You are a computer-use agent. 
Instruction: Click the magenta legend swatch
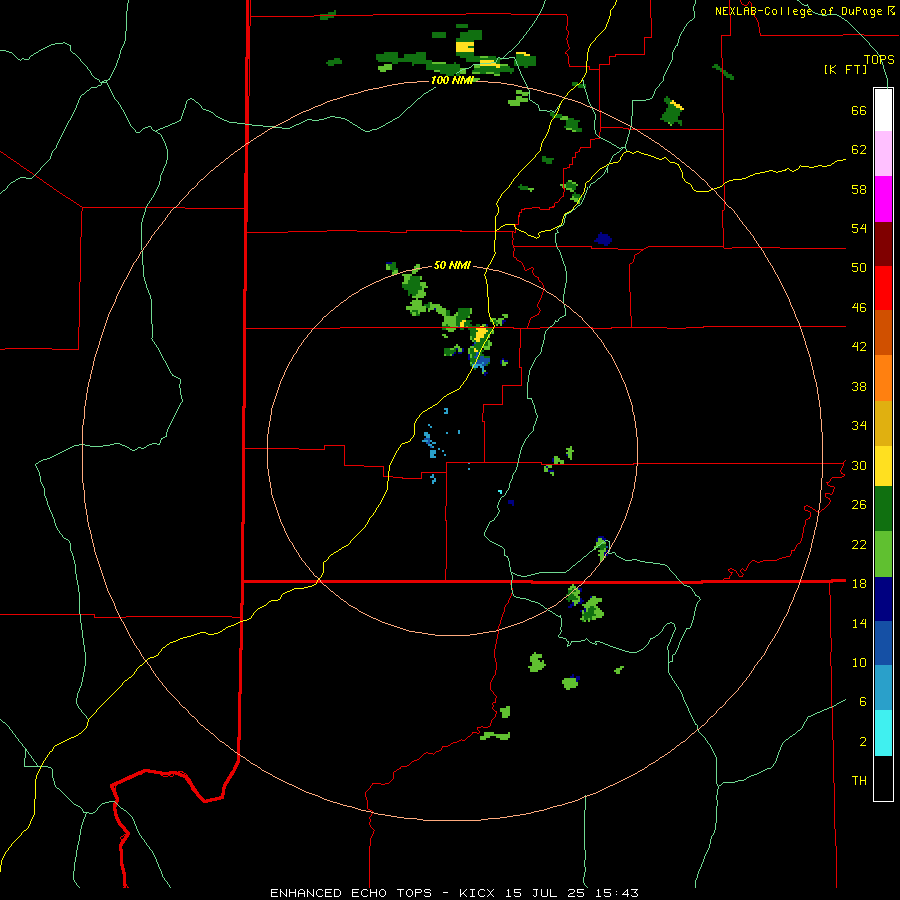pyautogui.click(x=883, y=199)
